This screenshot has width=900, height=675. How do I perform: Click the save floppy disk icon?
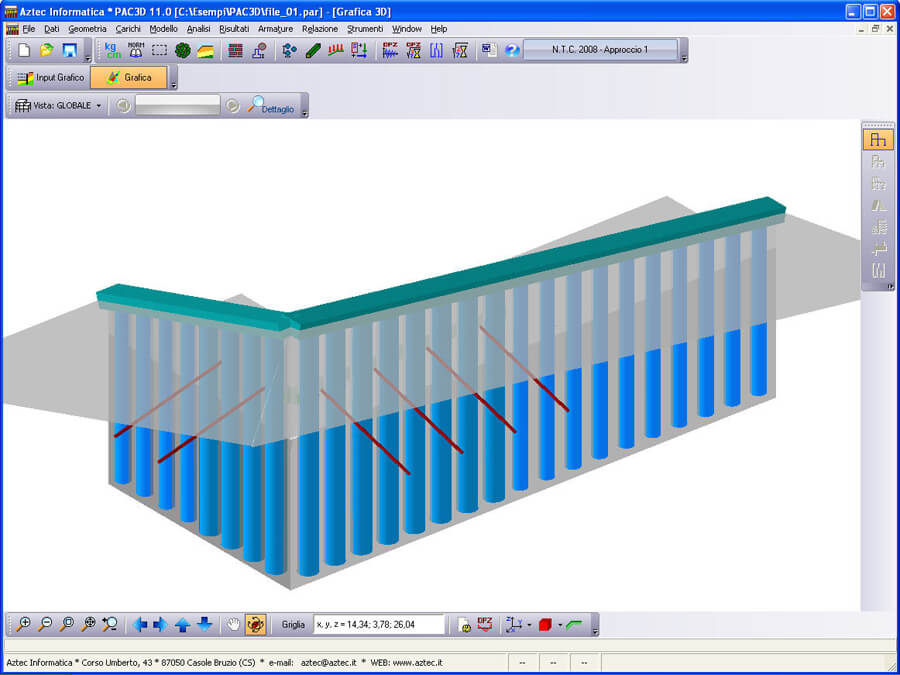tap(70, 51)
